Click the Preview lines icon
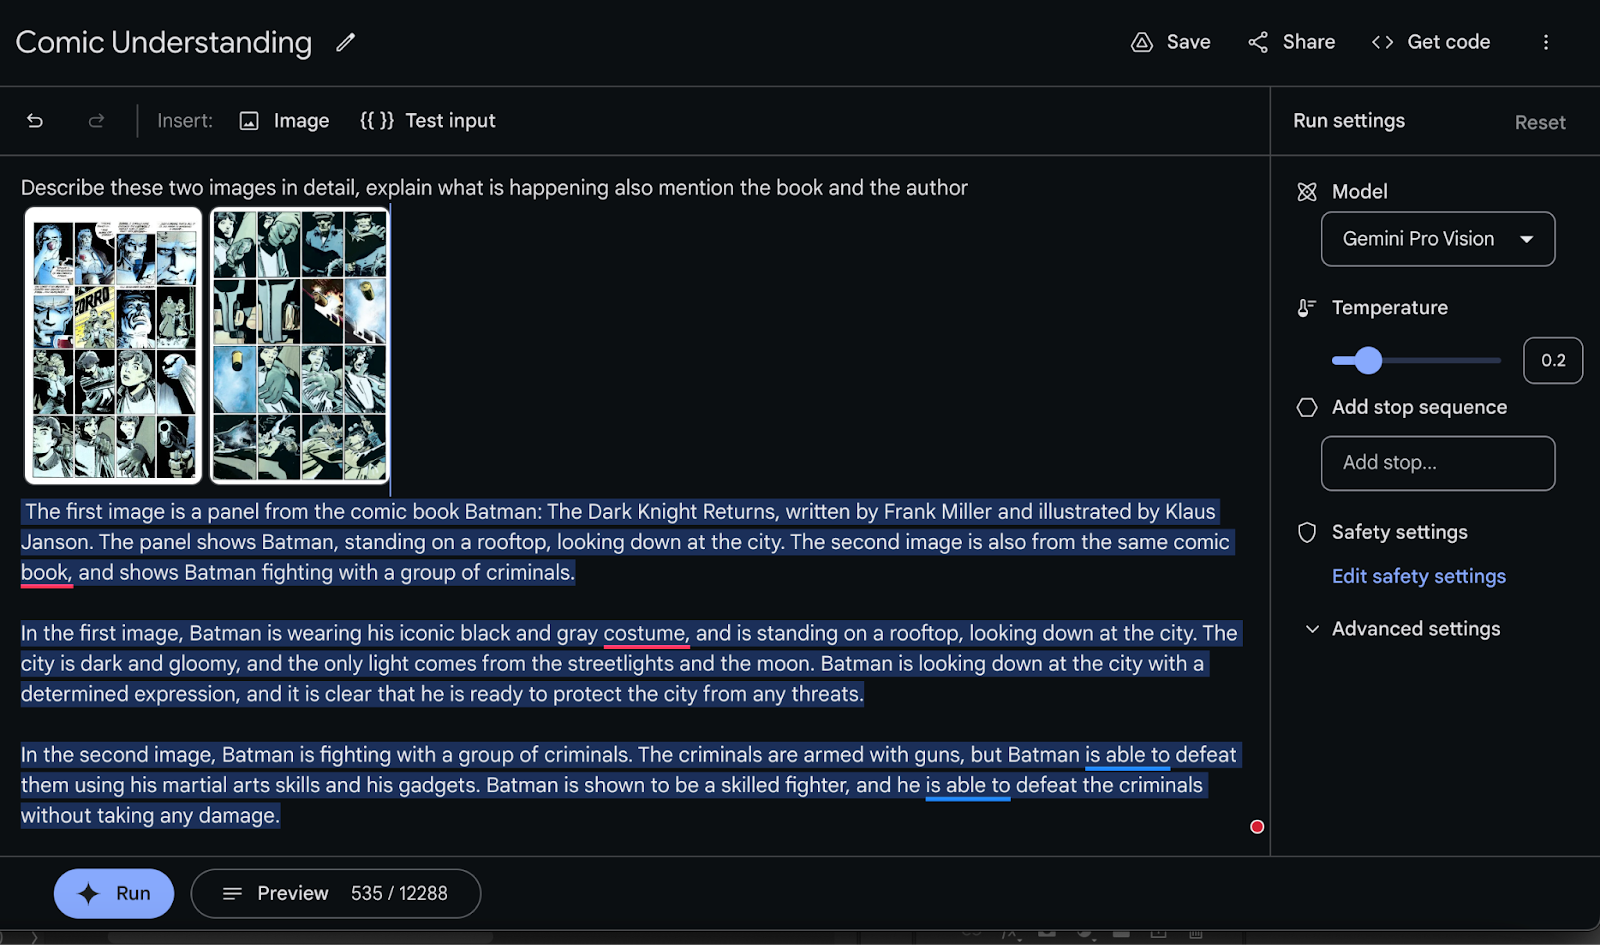This screenshot has width=1600, height=945. pyautogui.click(x=232, y=893)
